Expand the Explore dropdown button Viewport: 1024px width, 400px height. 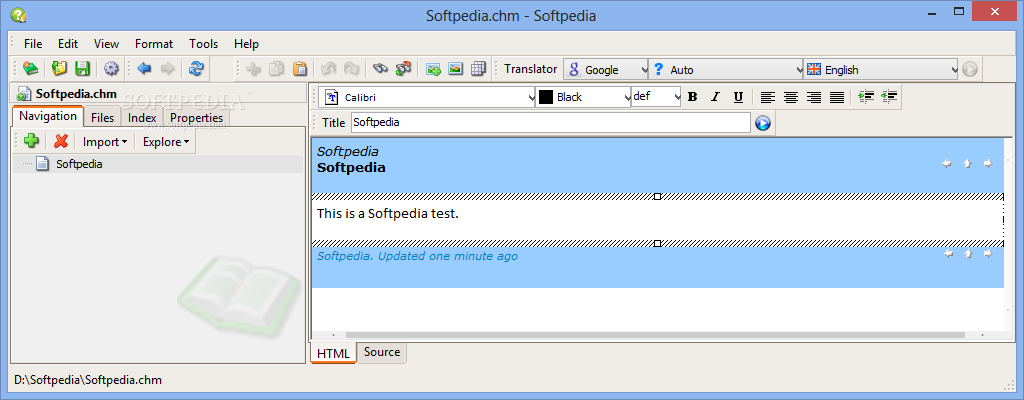coord(166,142)
